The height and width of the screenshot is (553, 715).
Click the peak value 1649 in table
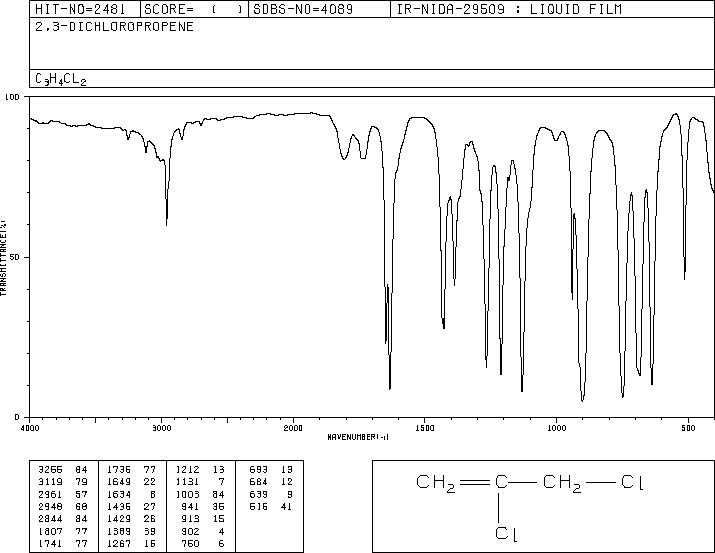click(x=119, y=482)
